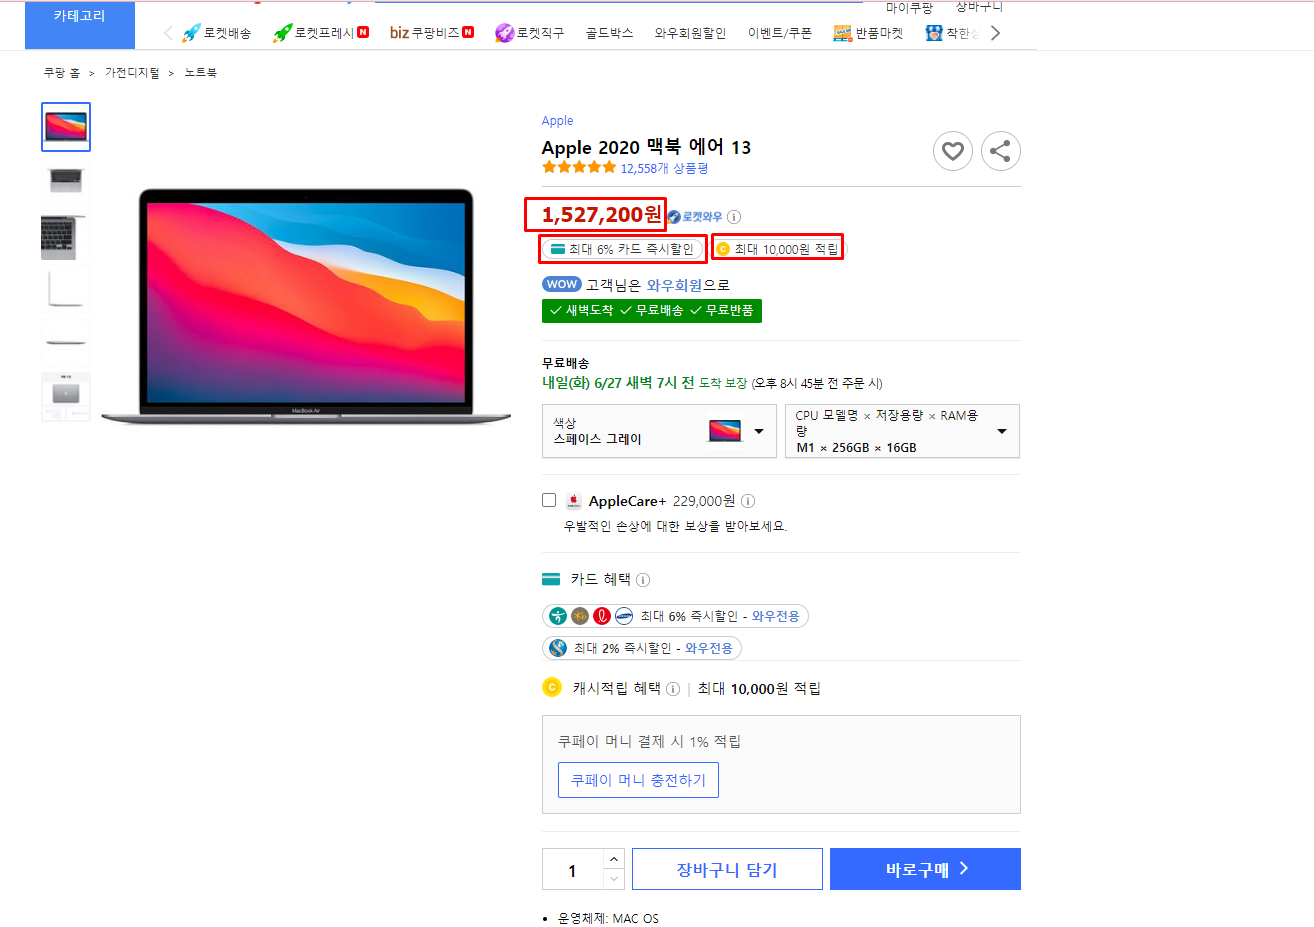Click the yellow coin icon beside 캐시적립 혜택

pos(552,687)
